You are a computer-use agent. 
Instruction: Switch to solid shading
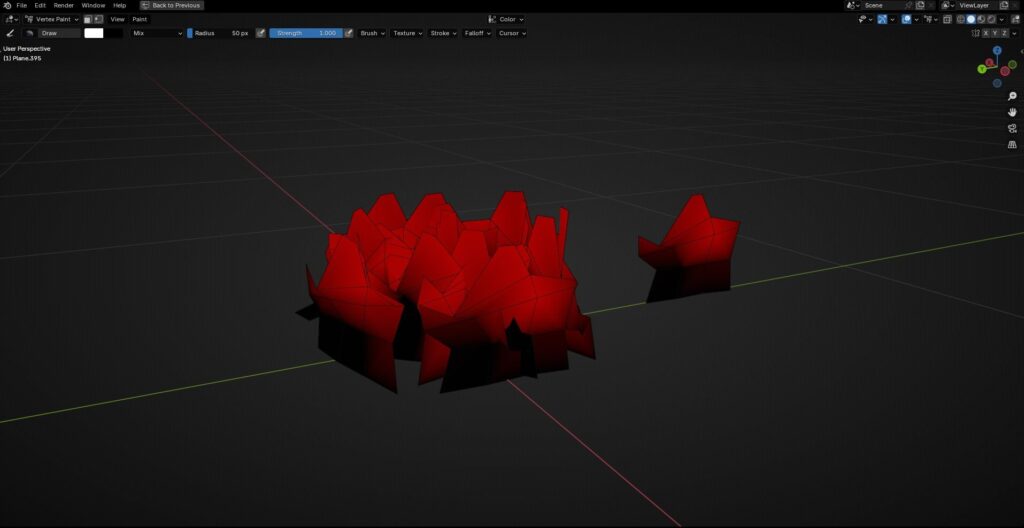pyautogui.click(x=971, y=20)
